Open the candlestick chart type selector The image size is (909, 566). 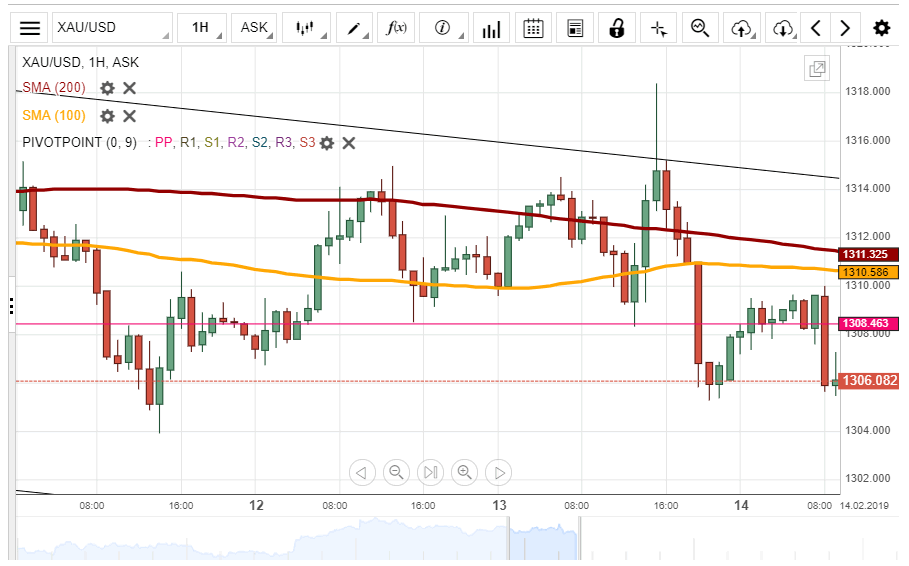[x=306, y=28]
